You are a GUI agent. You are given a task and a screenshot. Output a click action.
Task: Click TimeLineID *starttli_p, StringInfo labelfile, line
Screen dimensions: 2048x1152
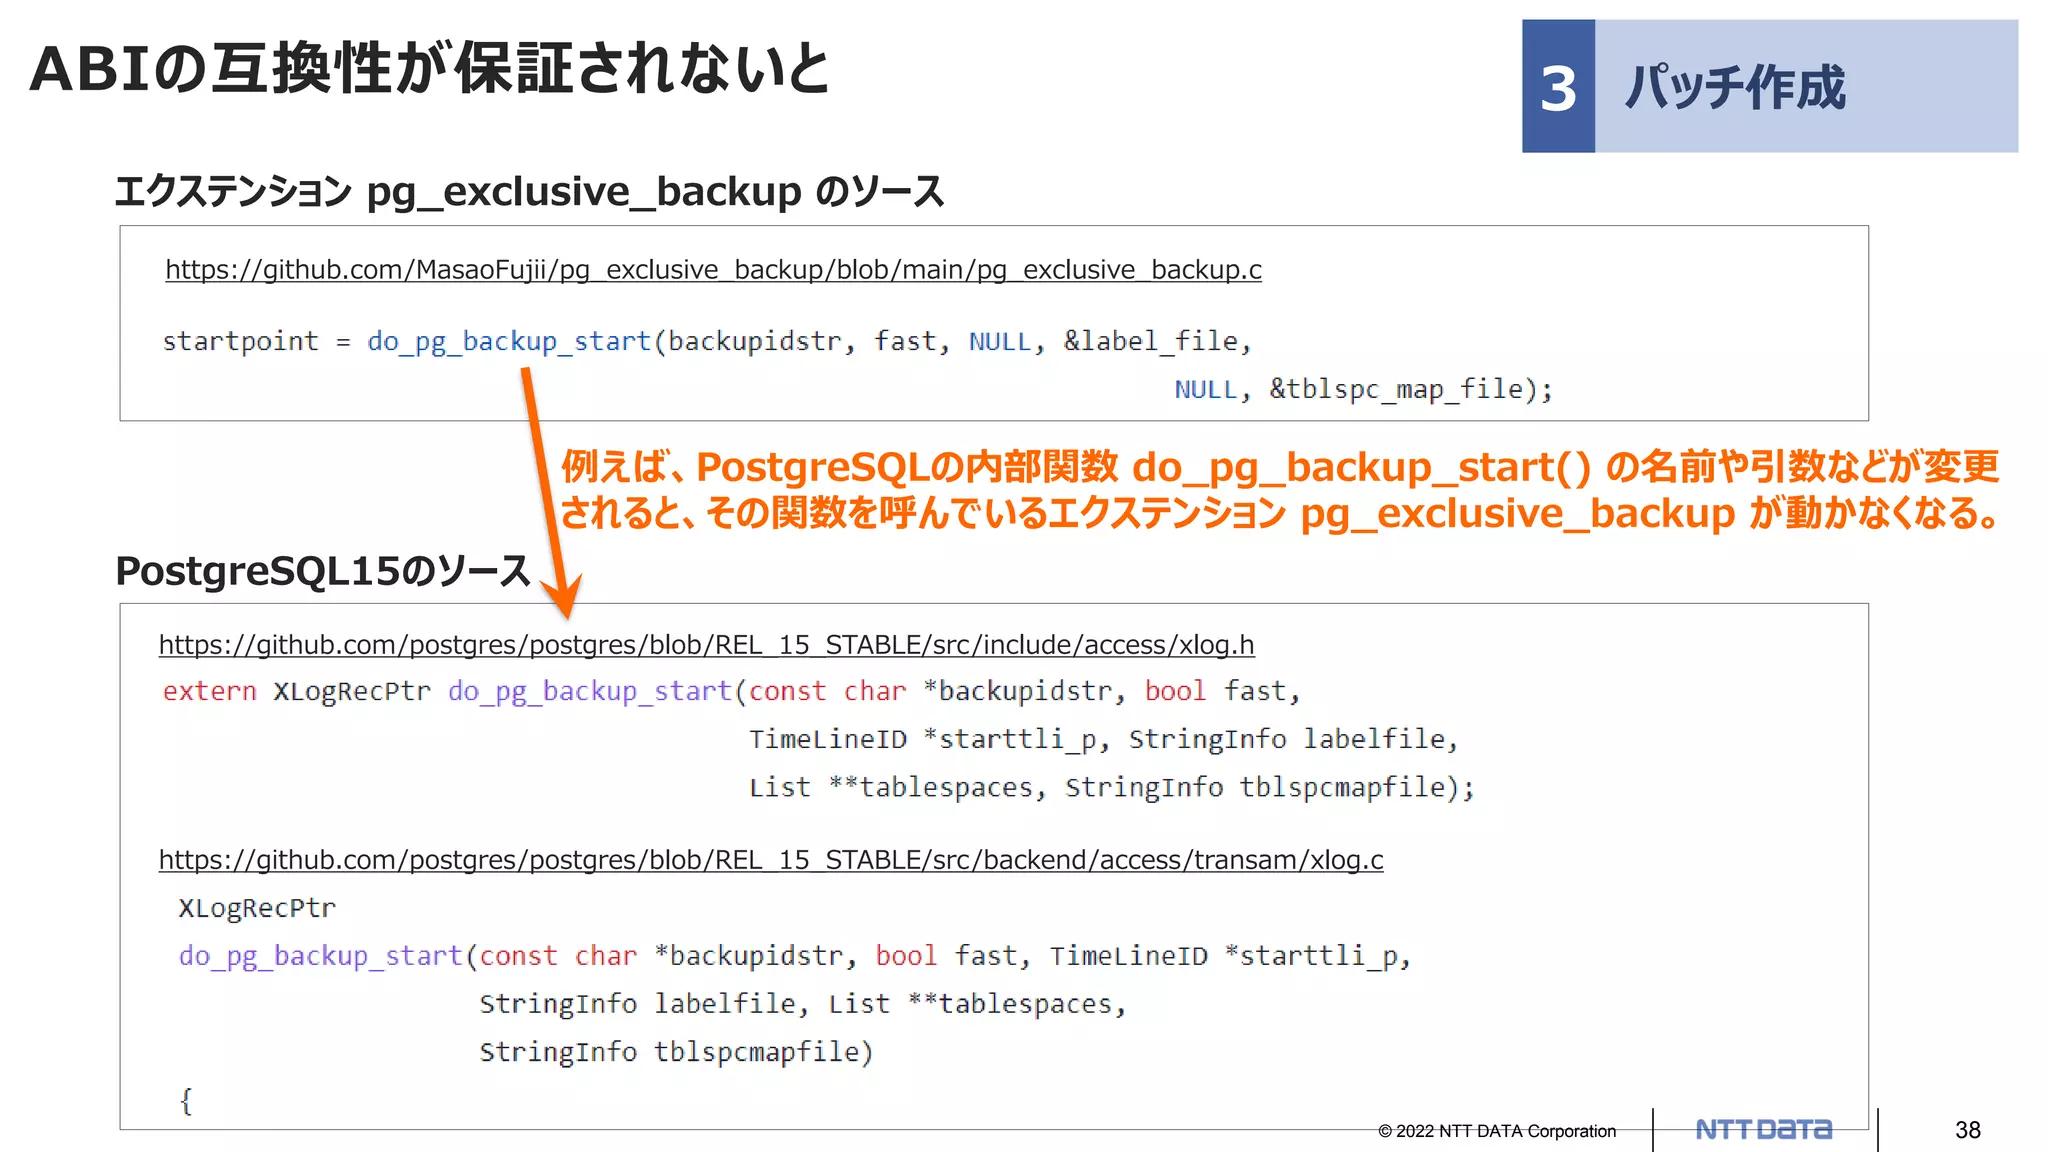(x=1104, y=740)
